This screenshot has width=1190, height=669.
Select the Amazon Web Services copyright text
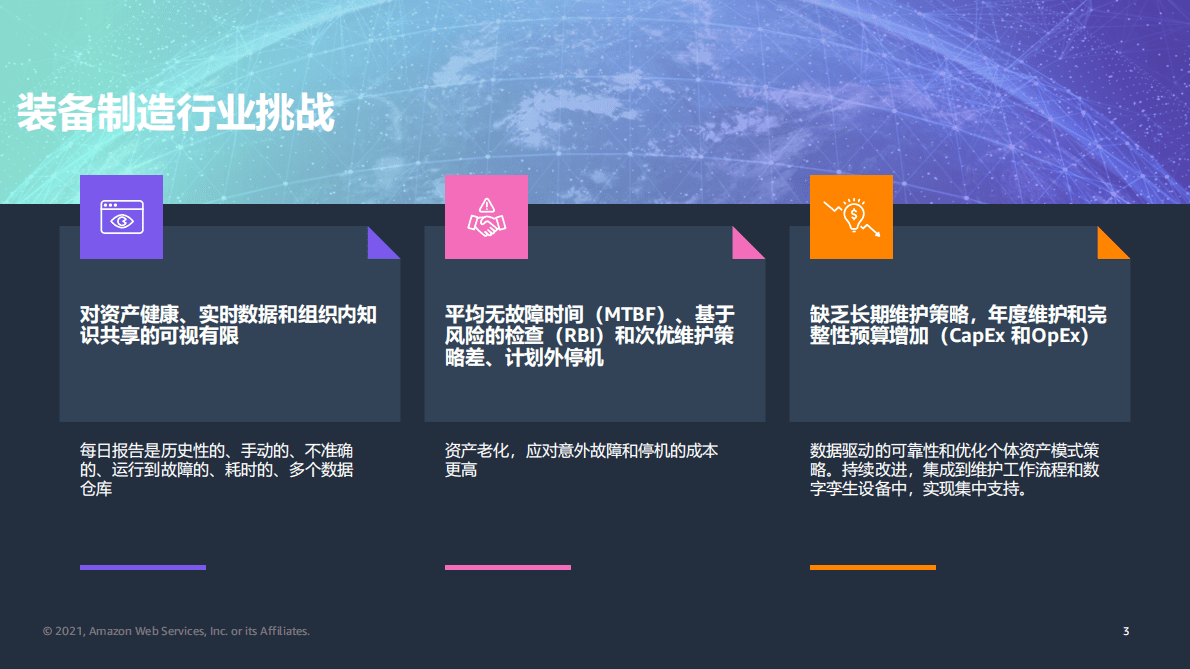click(177, 631)
